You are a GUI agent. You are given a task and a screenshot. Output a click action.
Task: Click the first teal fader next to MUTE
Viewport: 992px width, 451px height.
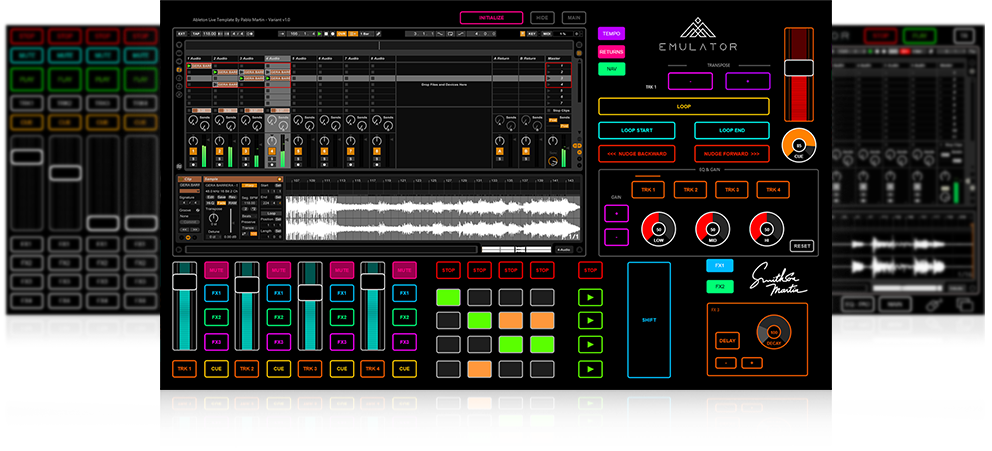(x=185, y=306)
